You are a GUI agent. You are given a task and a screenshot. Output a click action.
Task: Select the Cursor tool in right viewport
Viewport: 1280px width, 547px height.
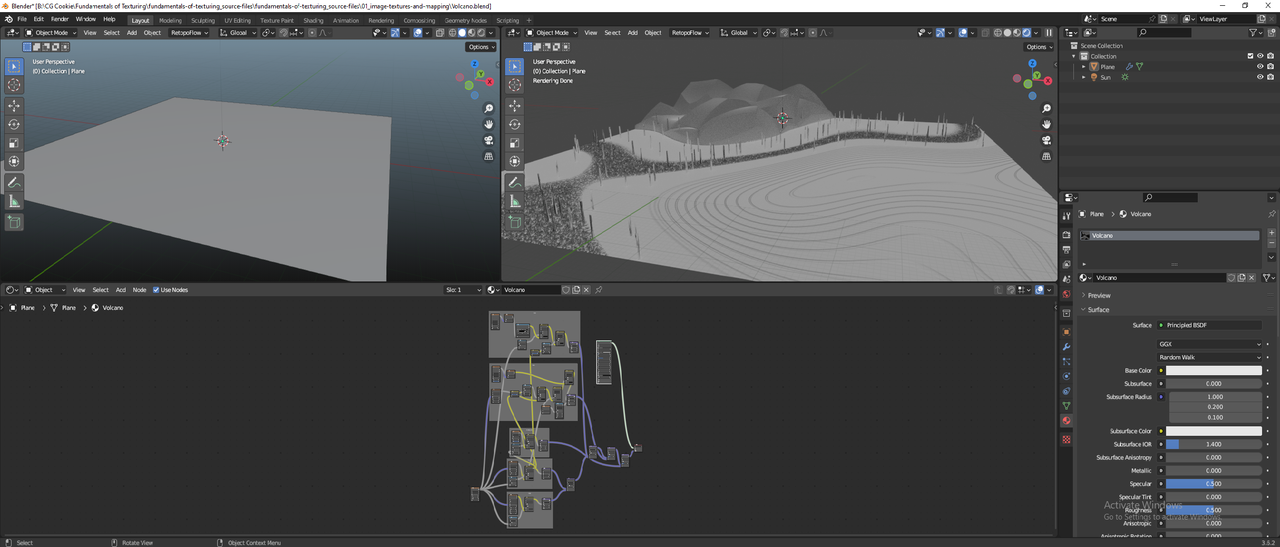coord(514,85)
